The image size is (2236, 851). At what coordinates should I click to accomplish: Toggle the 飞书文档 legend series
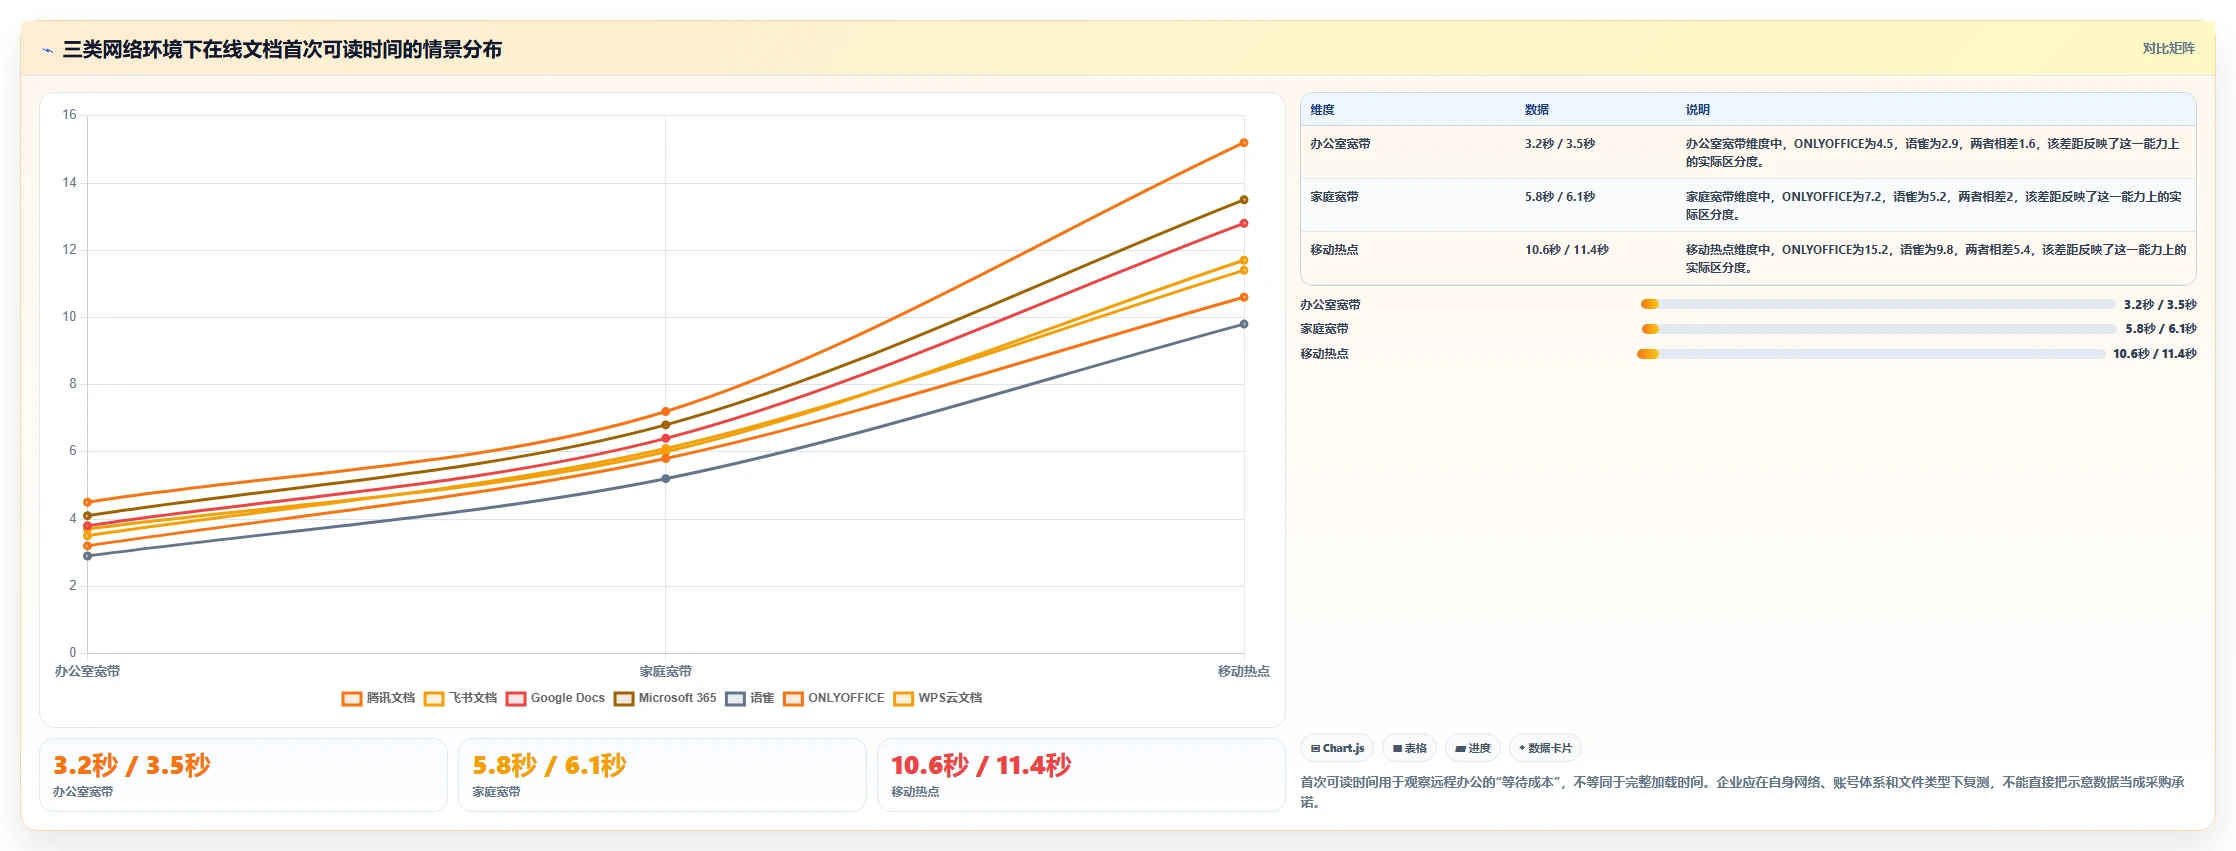[460, 698]
